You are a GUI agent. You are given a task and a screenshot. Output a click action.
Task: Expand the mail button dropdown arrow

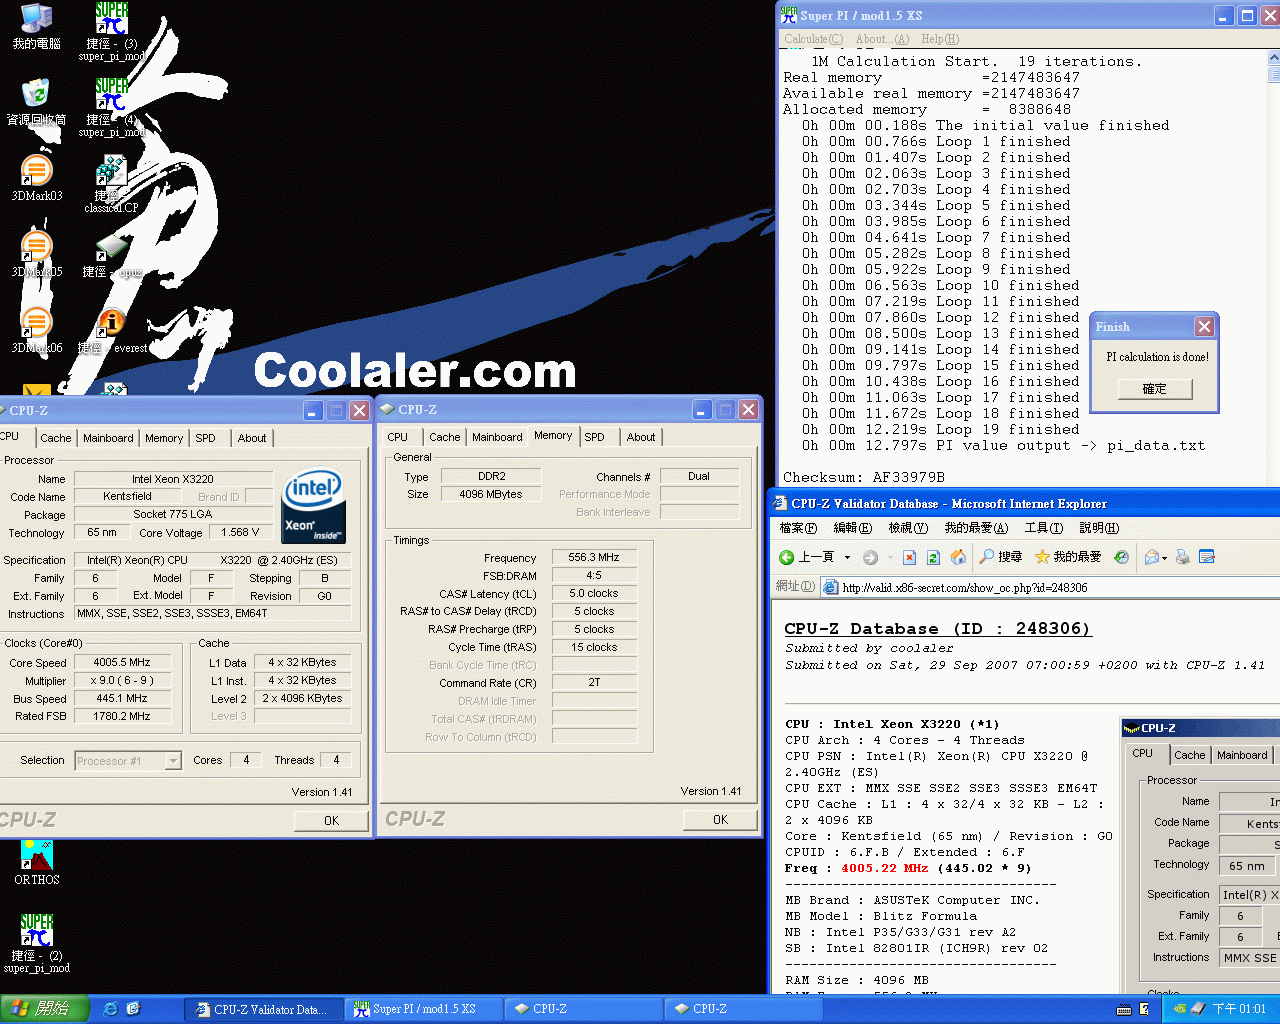pyautogui.click(x=1165, y=557)
